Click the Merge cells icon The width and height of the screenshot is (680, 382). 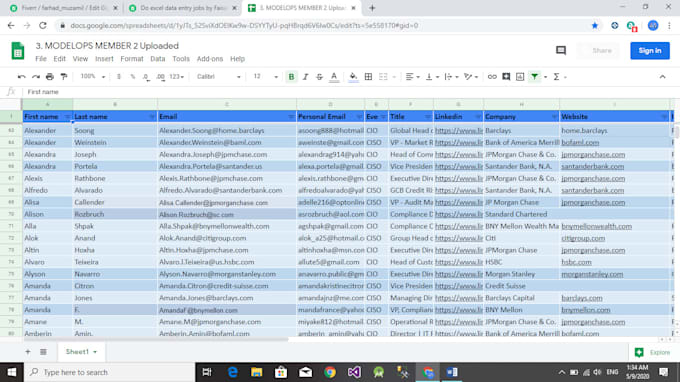(383, 77)
